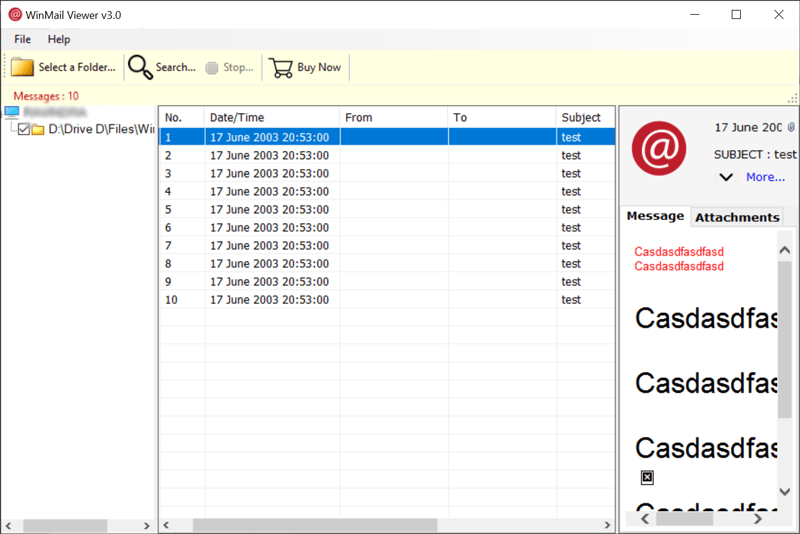Click the Search magnifying glass icon

point(140,67)
